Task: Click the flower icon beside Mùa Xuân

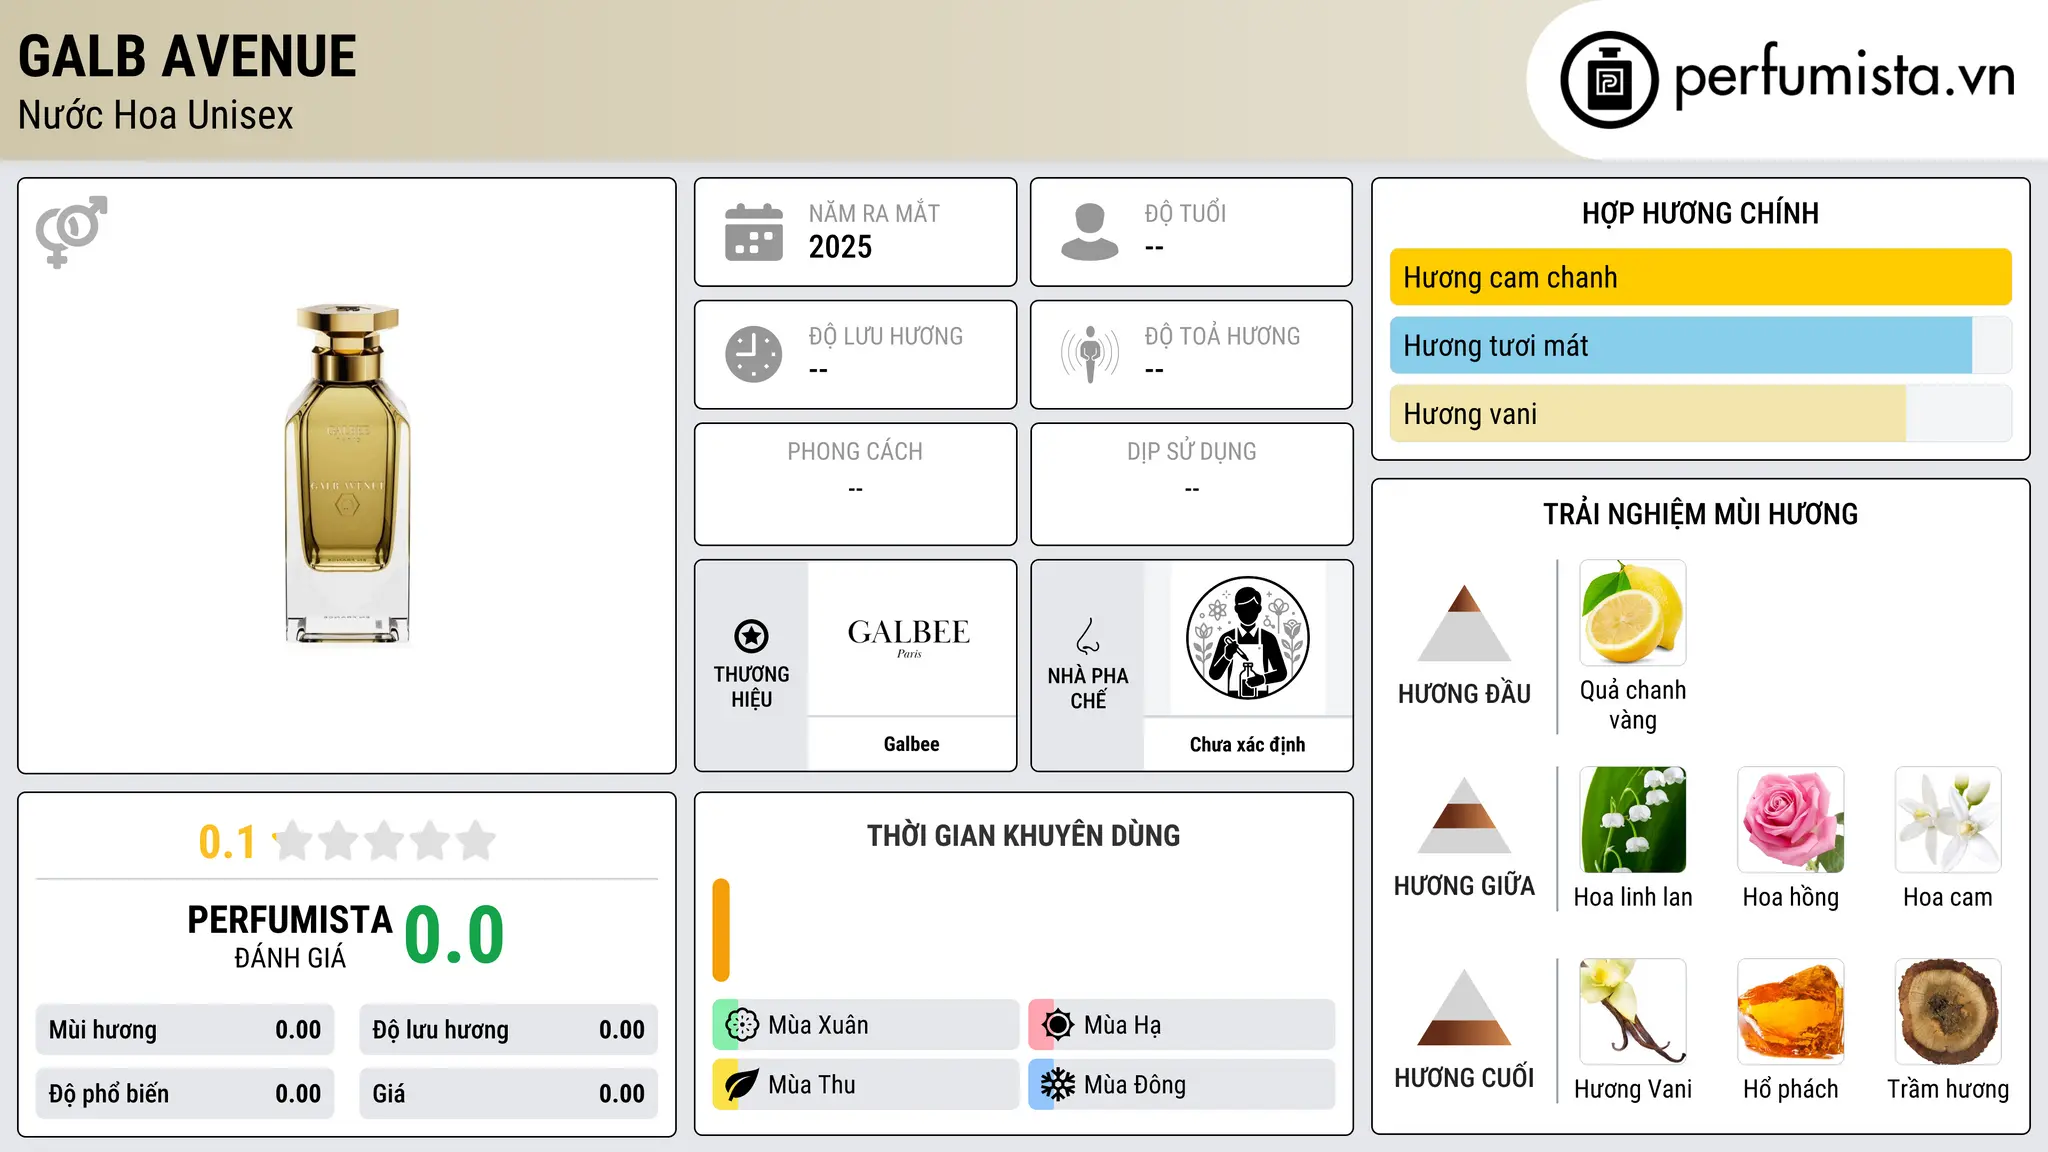Action: [x=742, y=1025]
